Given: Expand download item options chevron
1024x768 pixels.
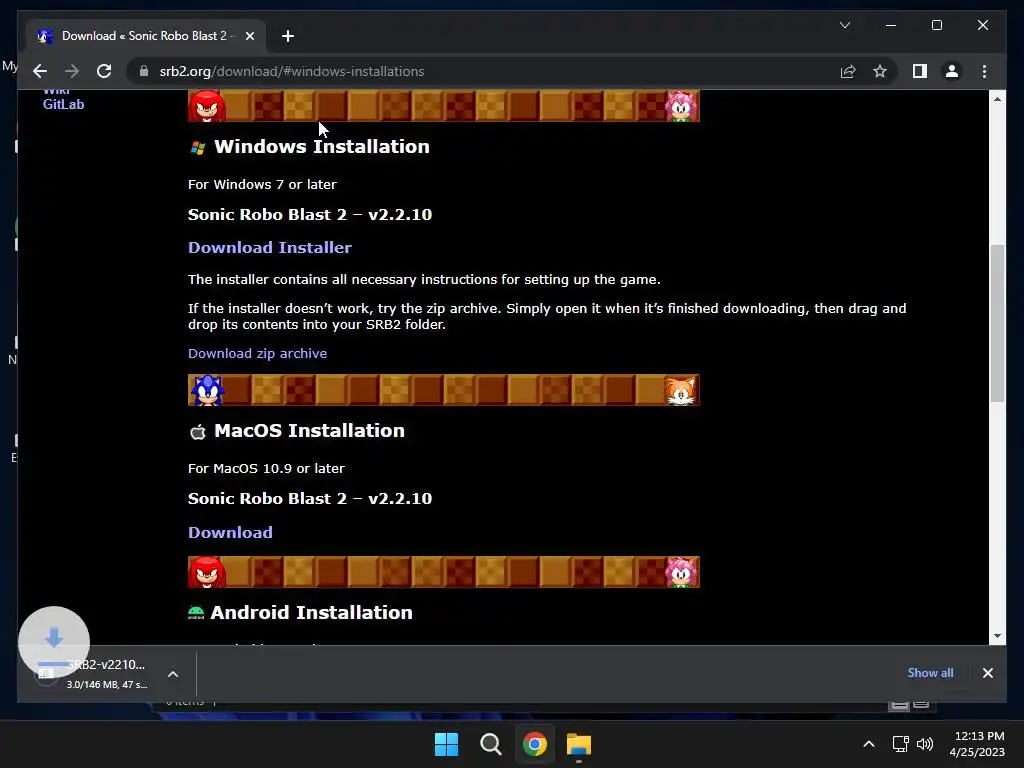Looking at the screenshot, I should point(173,674).
